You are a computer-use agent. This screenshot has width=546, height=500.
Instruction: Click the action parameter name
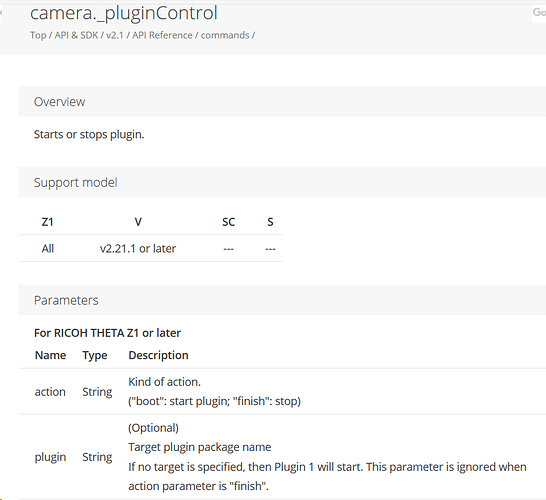click(50, 392)
